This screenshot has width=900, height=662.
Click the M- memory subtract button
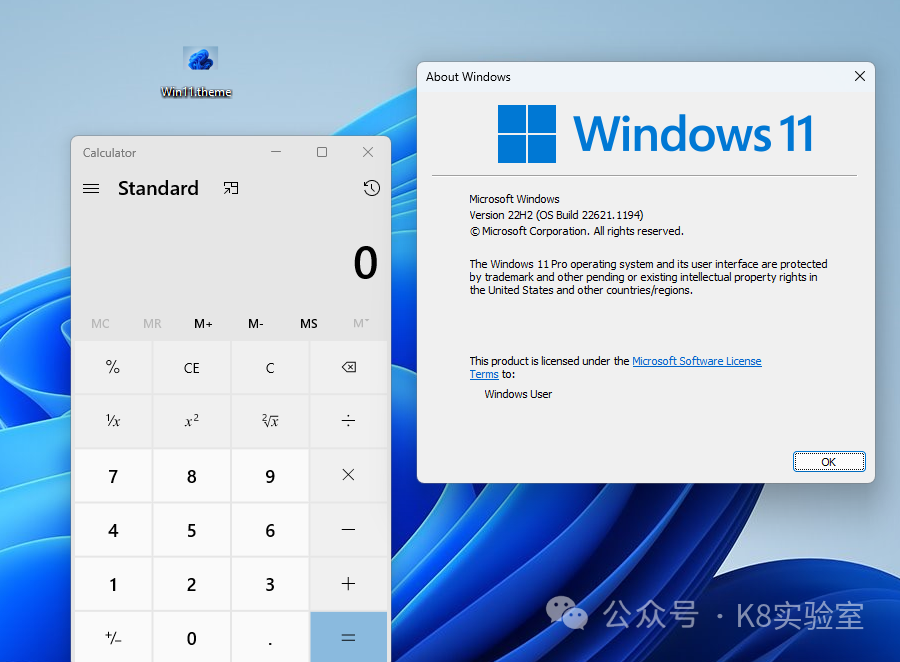click(x=255, y=324)
